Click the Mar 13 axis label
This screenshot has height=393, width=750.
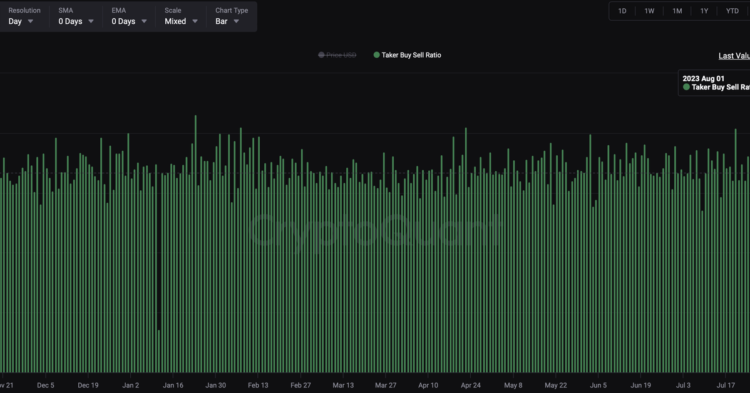[343, 385]
